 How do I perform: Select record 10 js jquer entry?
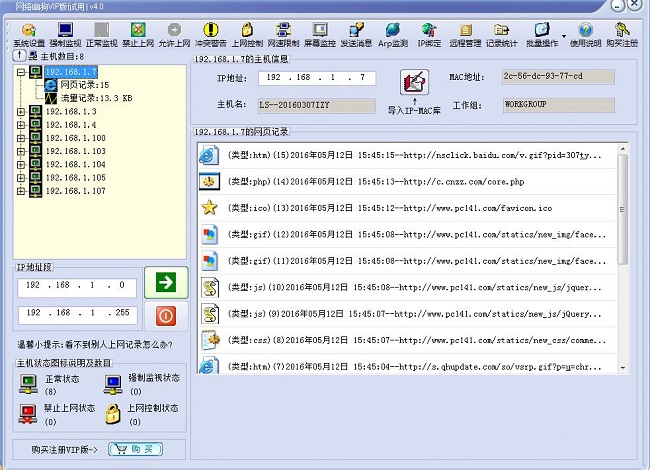407,288
